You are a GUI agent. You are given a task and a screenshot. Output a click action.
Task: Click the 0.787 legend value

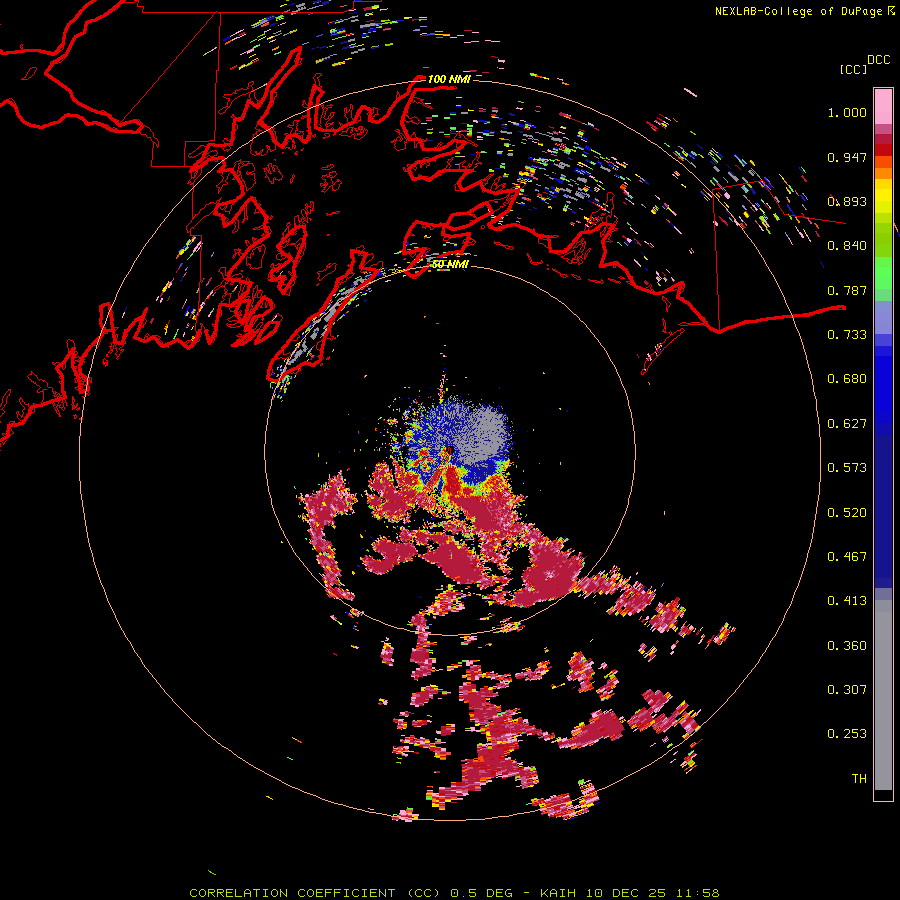(x=847, y=290)
